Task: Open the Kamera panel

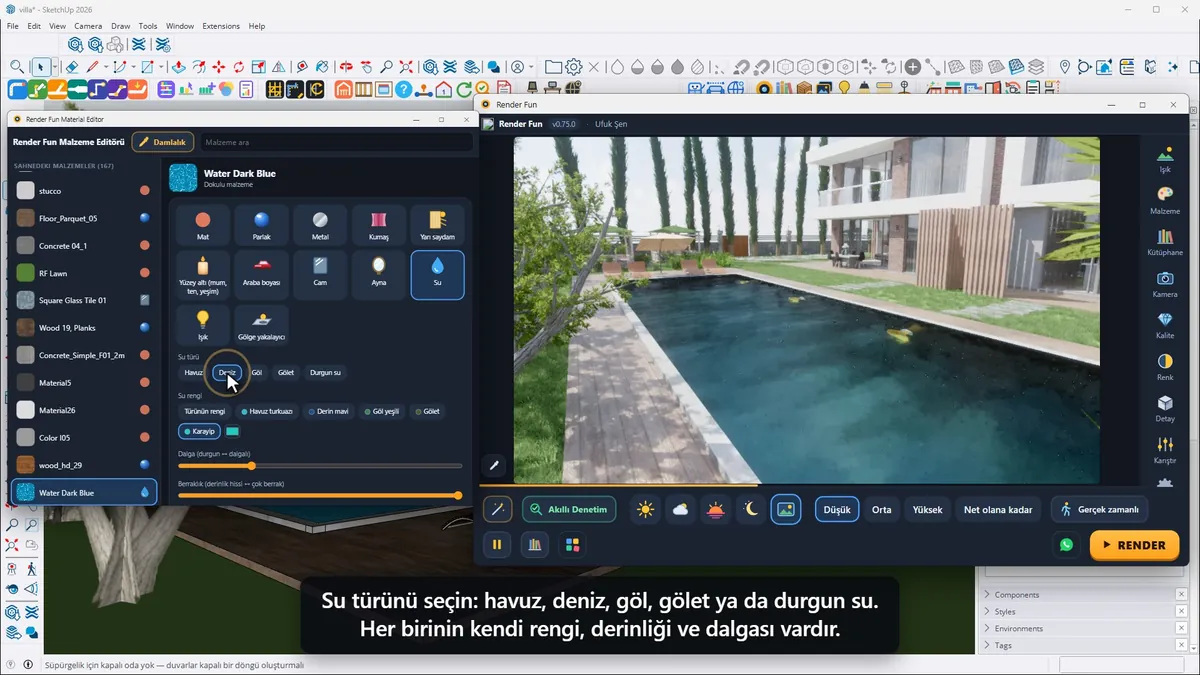Action: tap(1164, 284)
